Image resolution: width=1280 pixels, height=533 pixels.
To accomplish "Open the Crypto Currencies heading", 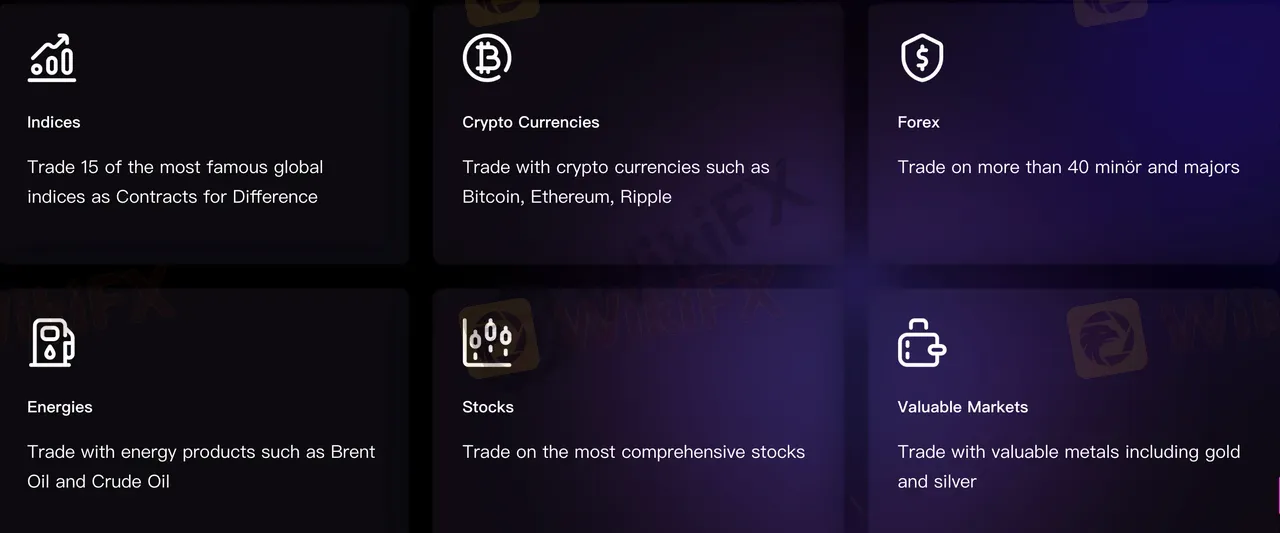I will [531, 122].
